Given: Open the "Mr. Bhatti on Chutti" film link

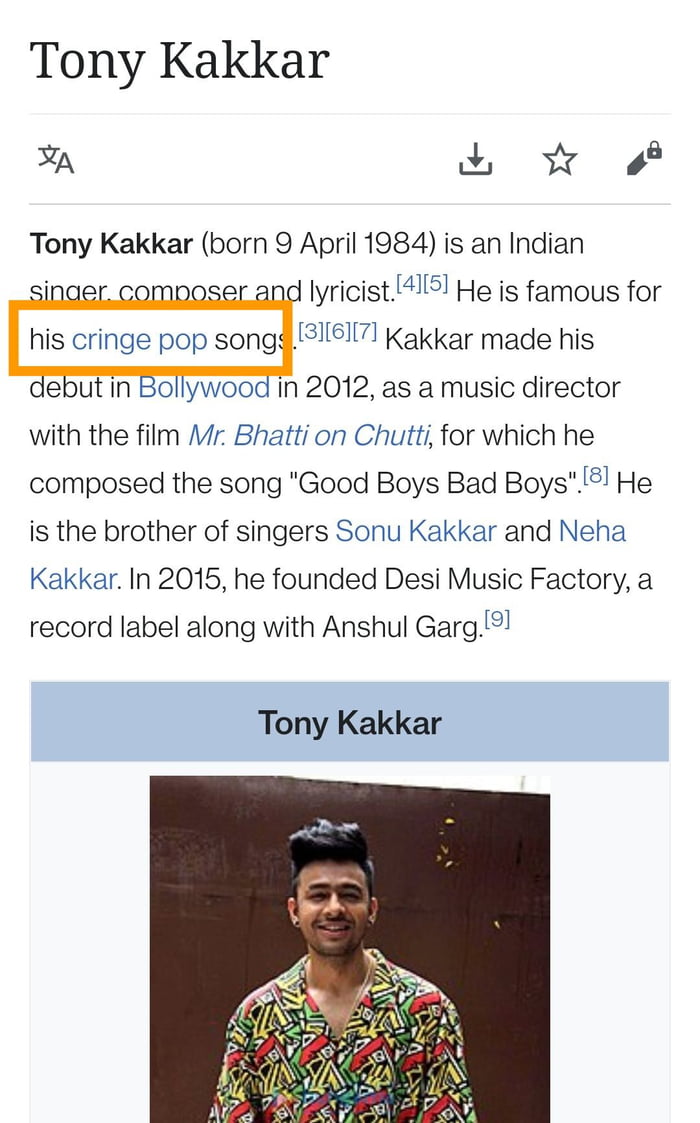Looking at the screenshot, I should pyautogui.click(x=309, y=436).
